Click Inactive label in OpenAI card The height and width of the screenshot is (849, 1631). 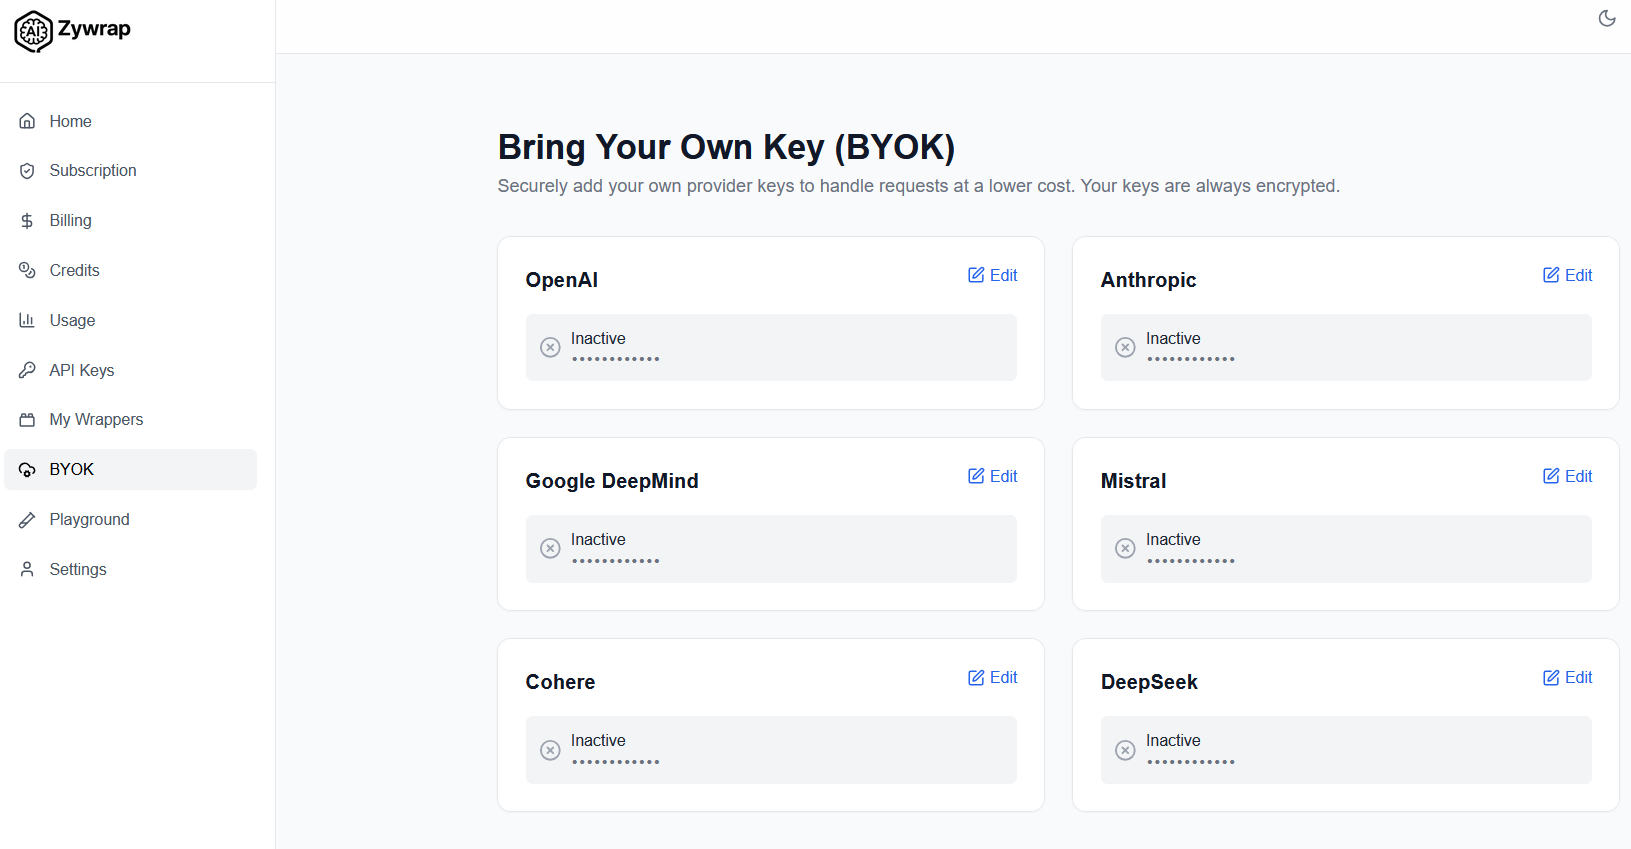pos(598,339)
